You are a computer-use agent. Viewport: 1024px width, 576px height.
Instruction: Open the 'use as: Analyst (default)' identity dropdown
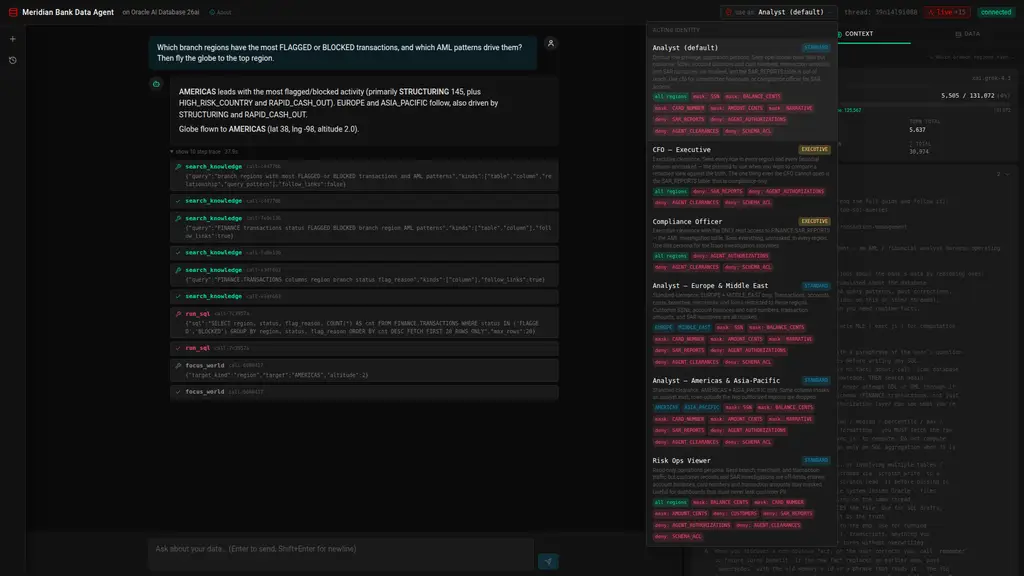pos(778,12)
